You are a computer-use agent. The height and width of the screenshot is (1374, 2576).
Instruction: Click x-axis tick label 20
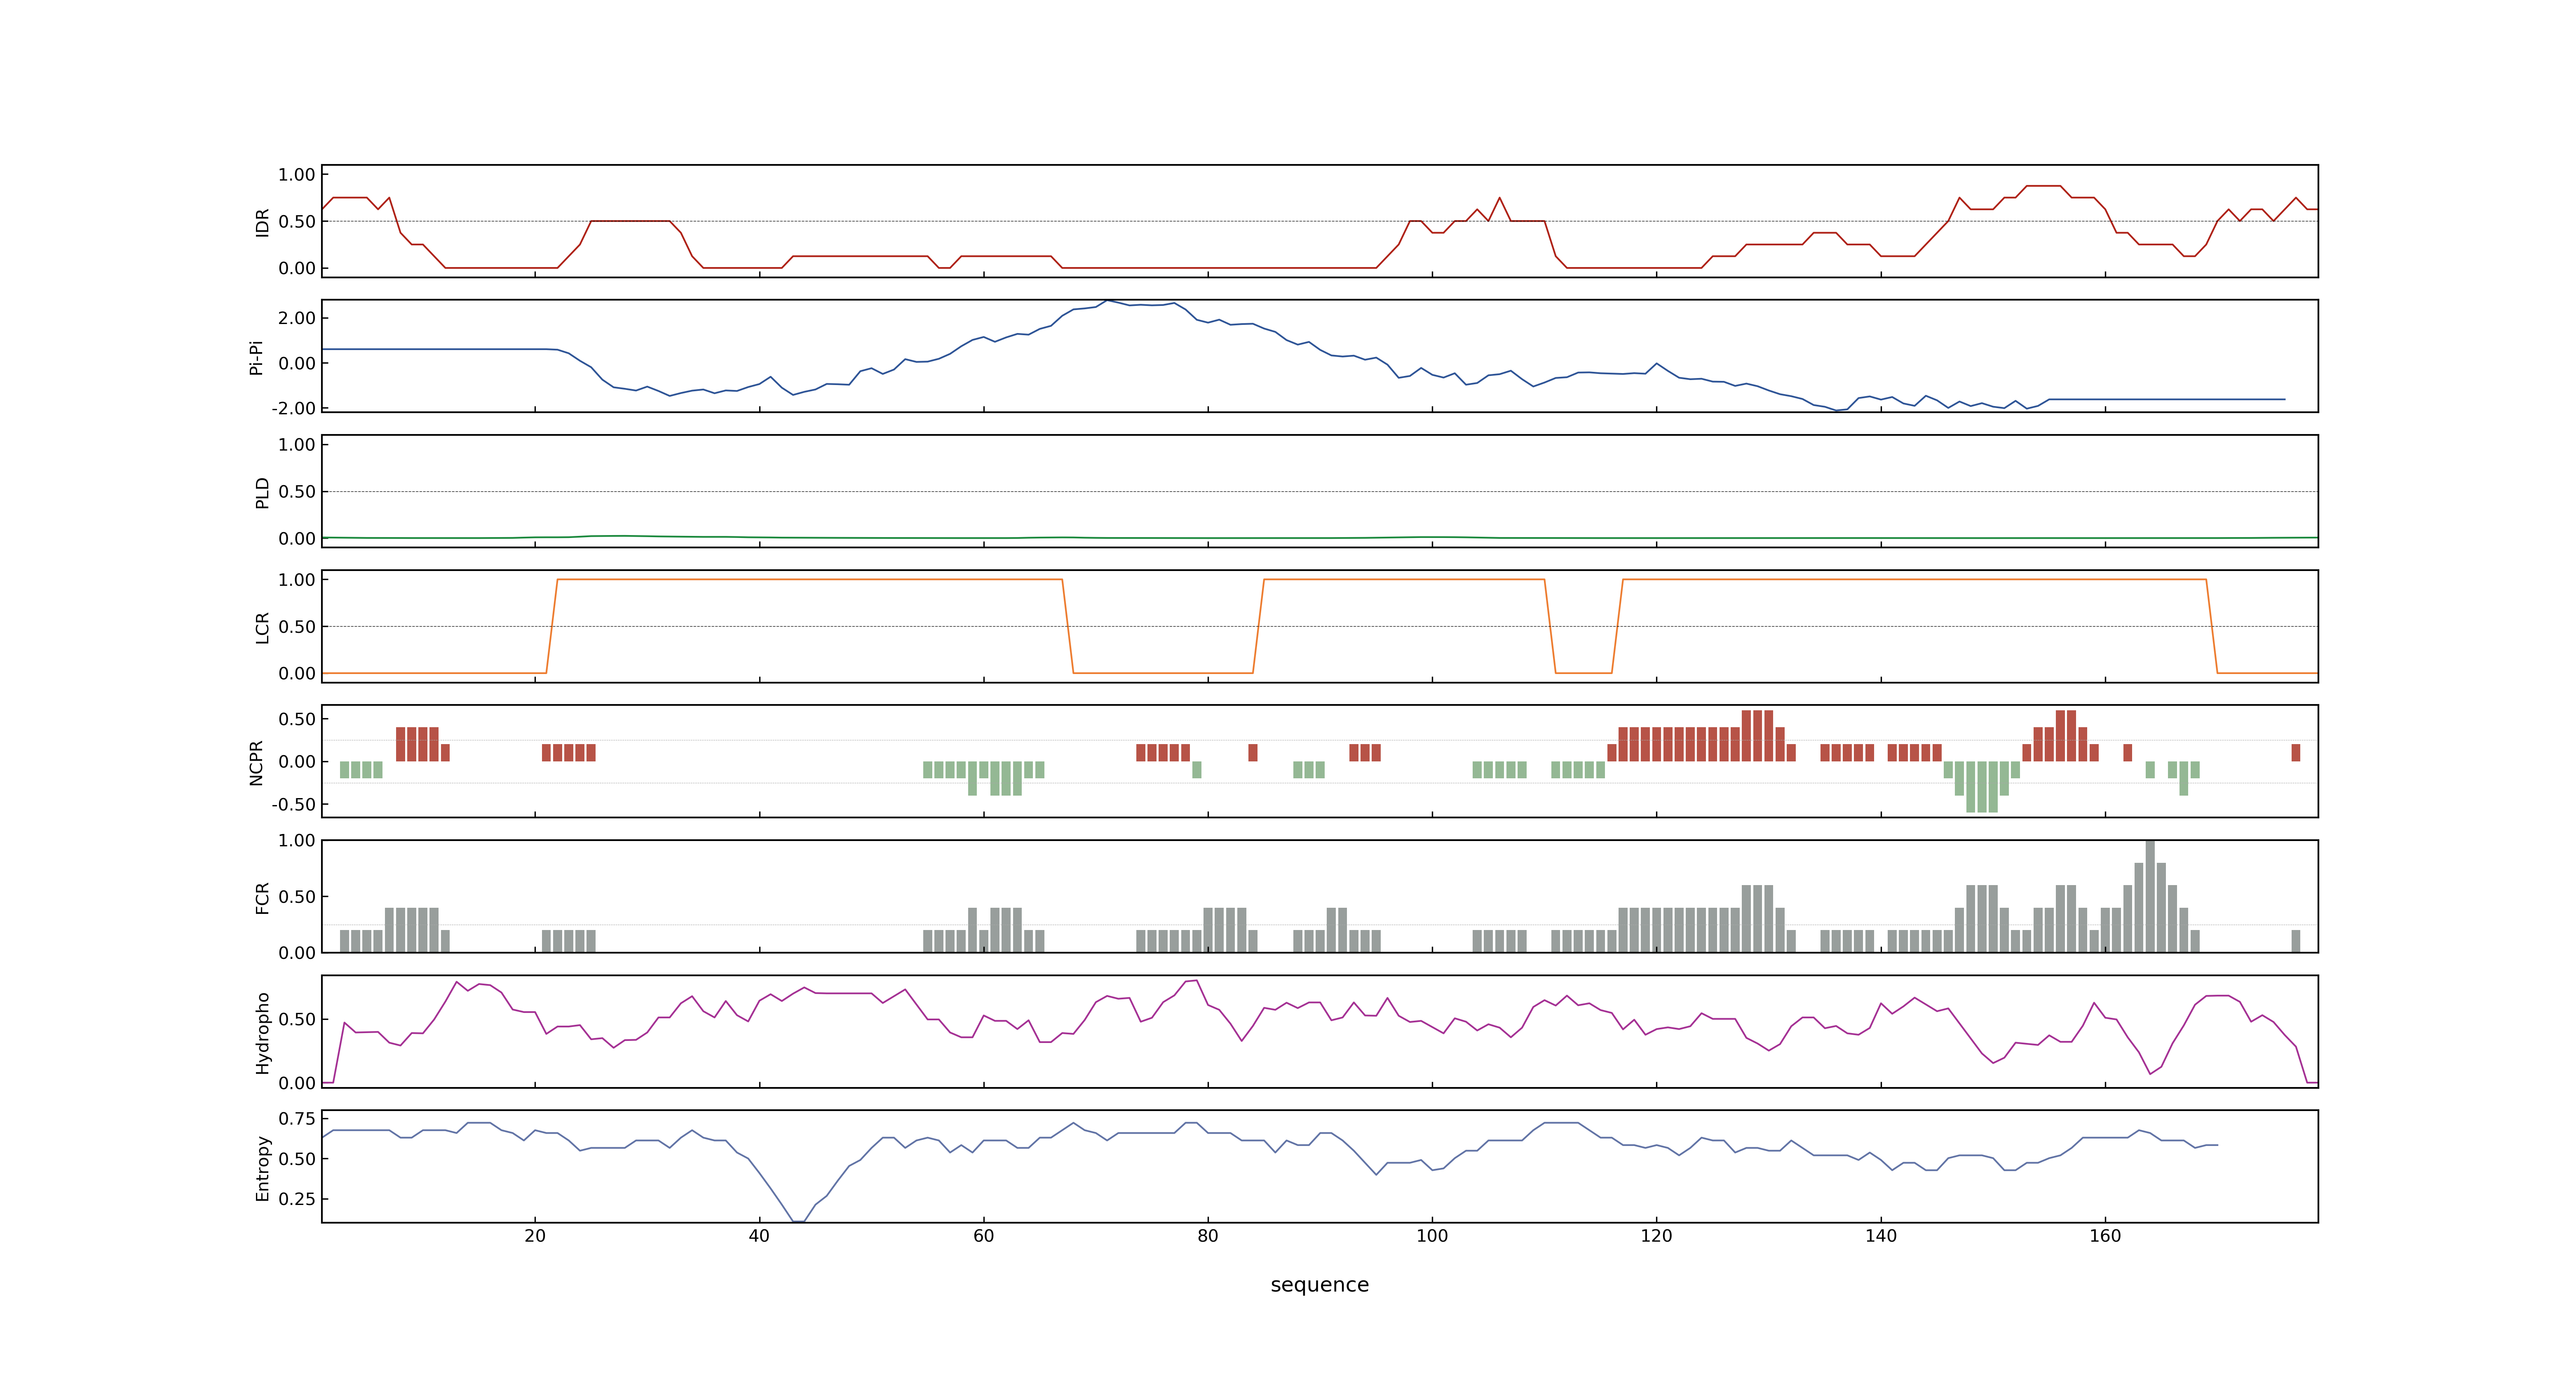pos(535,1235)
